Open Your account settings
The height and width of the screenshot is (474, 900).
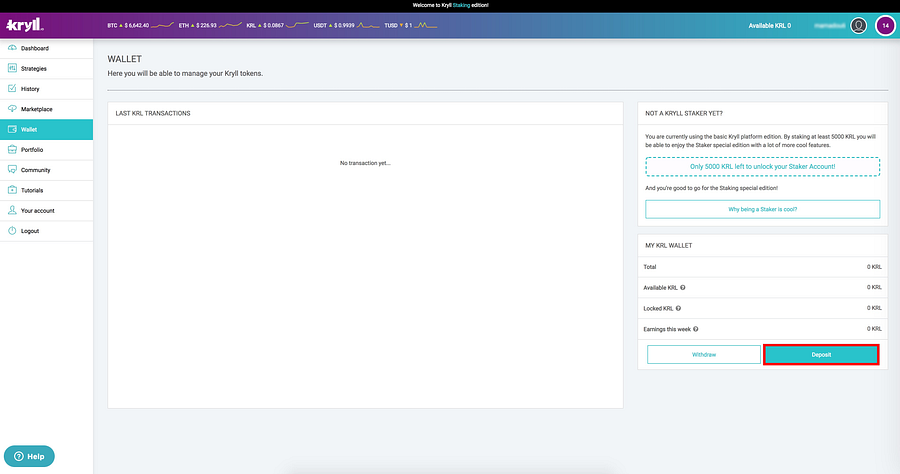coord(46,211)
